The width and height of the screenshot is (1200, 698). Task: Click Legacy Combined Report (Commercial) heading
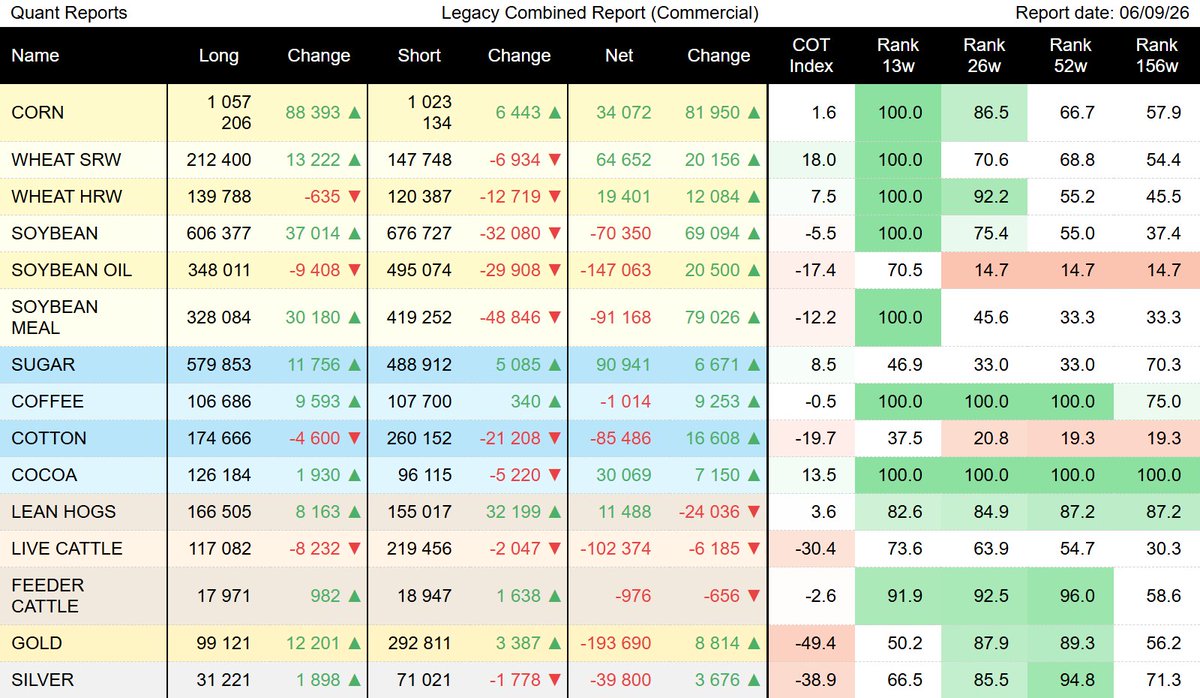pyautogui.click(x=599, y=13)
